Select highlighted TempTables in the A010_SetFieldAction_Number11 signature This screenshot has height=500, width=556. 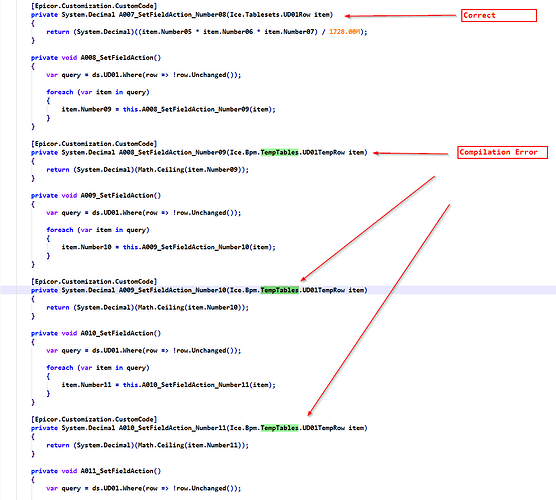tap(279, 428)
